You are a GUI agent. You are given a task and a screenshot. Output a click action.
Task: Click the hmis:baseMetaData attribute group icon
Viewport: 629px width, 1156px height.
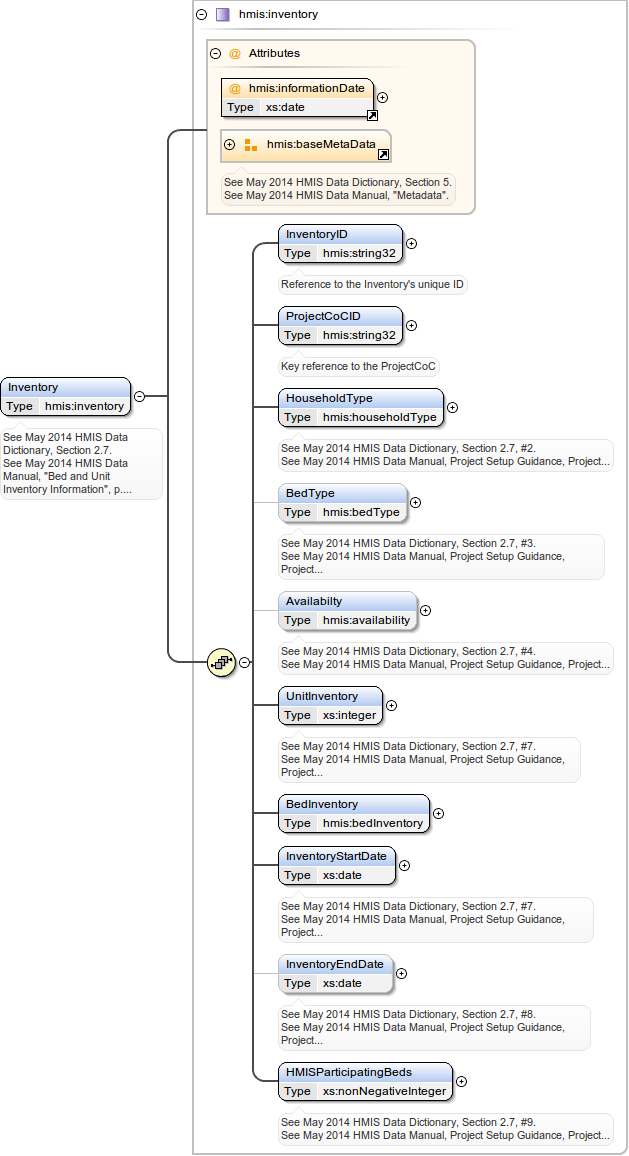coord(251,145)
